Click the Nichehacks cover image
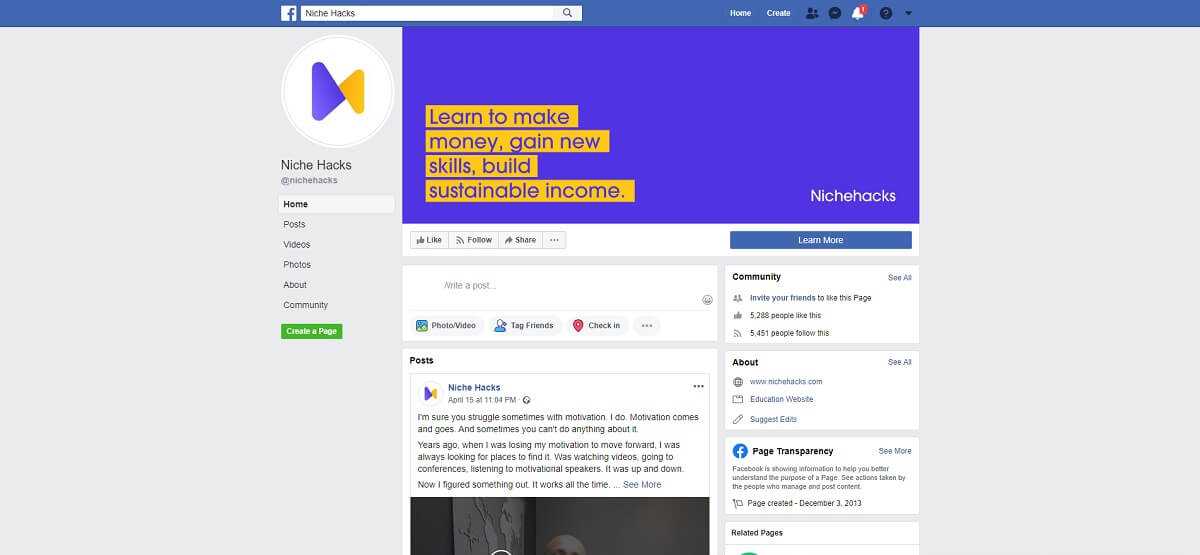Image resolution: width=1200 pixels, height=555 pixels. [661, 125]
